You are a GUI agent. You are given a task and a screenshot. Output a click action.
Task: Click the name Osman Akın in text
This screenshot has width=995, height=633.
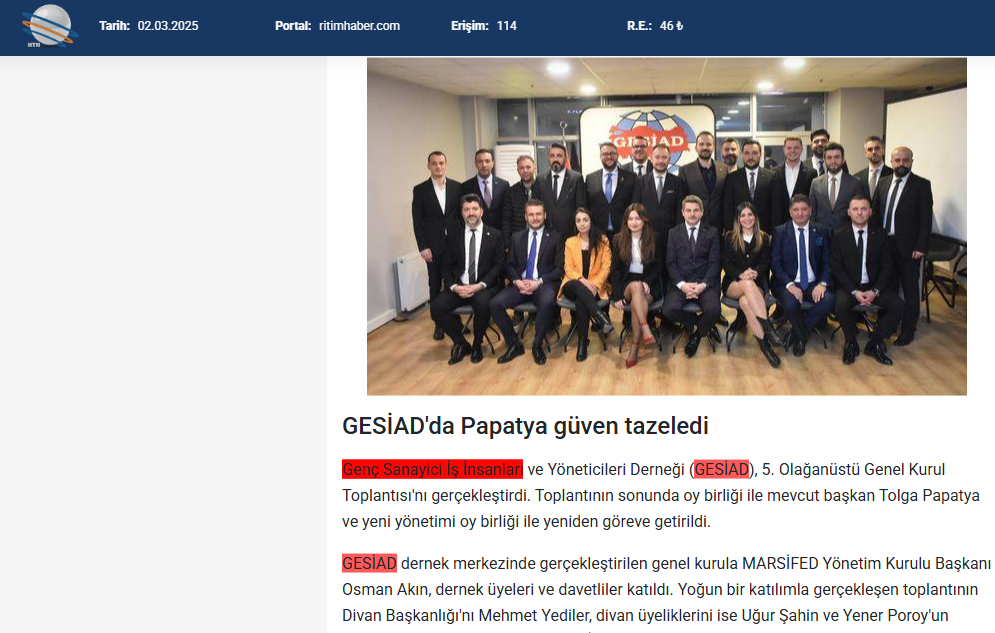pos(386,589)
